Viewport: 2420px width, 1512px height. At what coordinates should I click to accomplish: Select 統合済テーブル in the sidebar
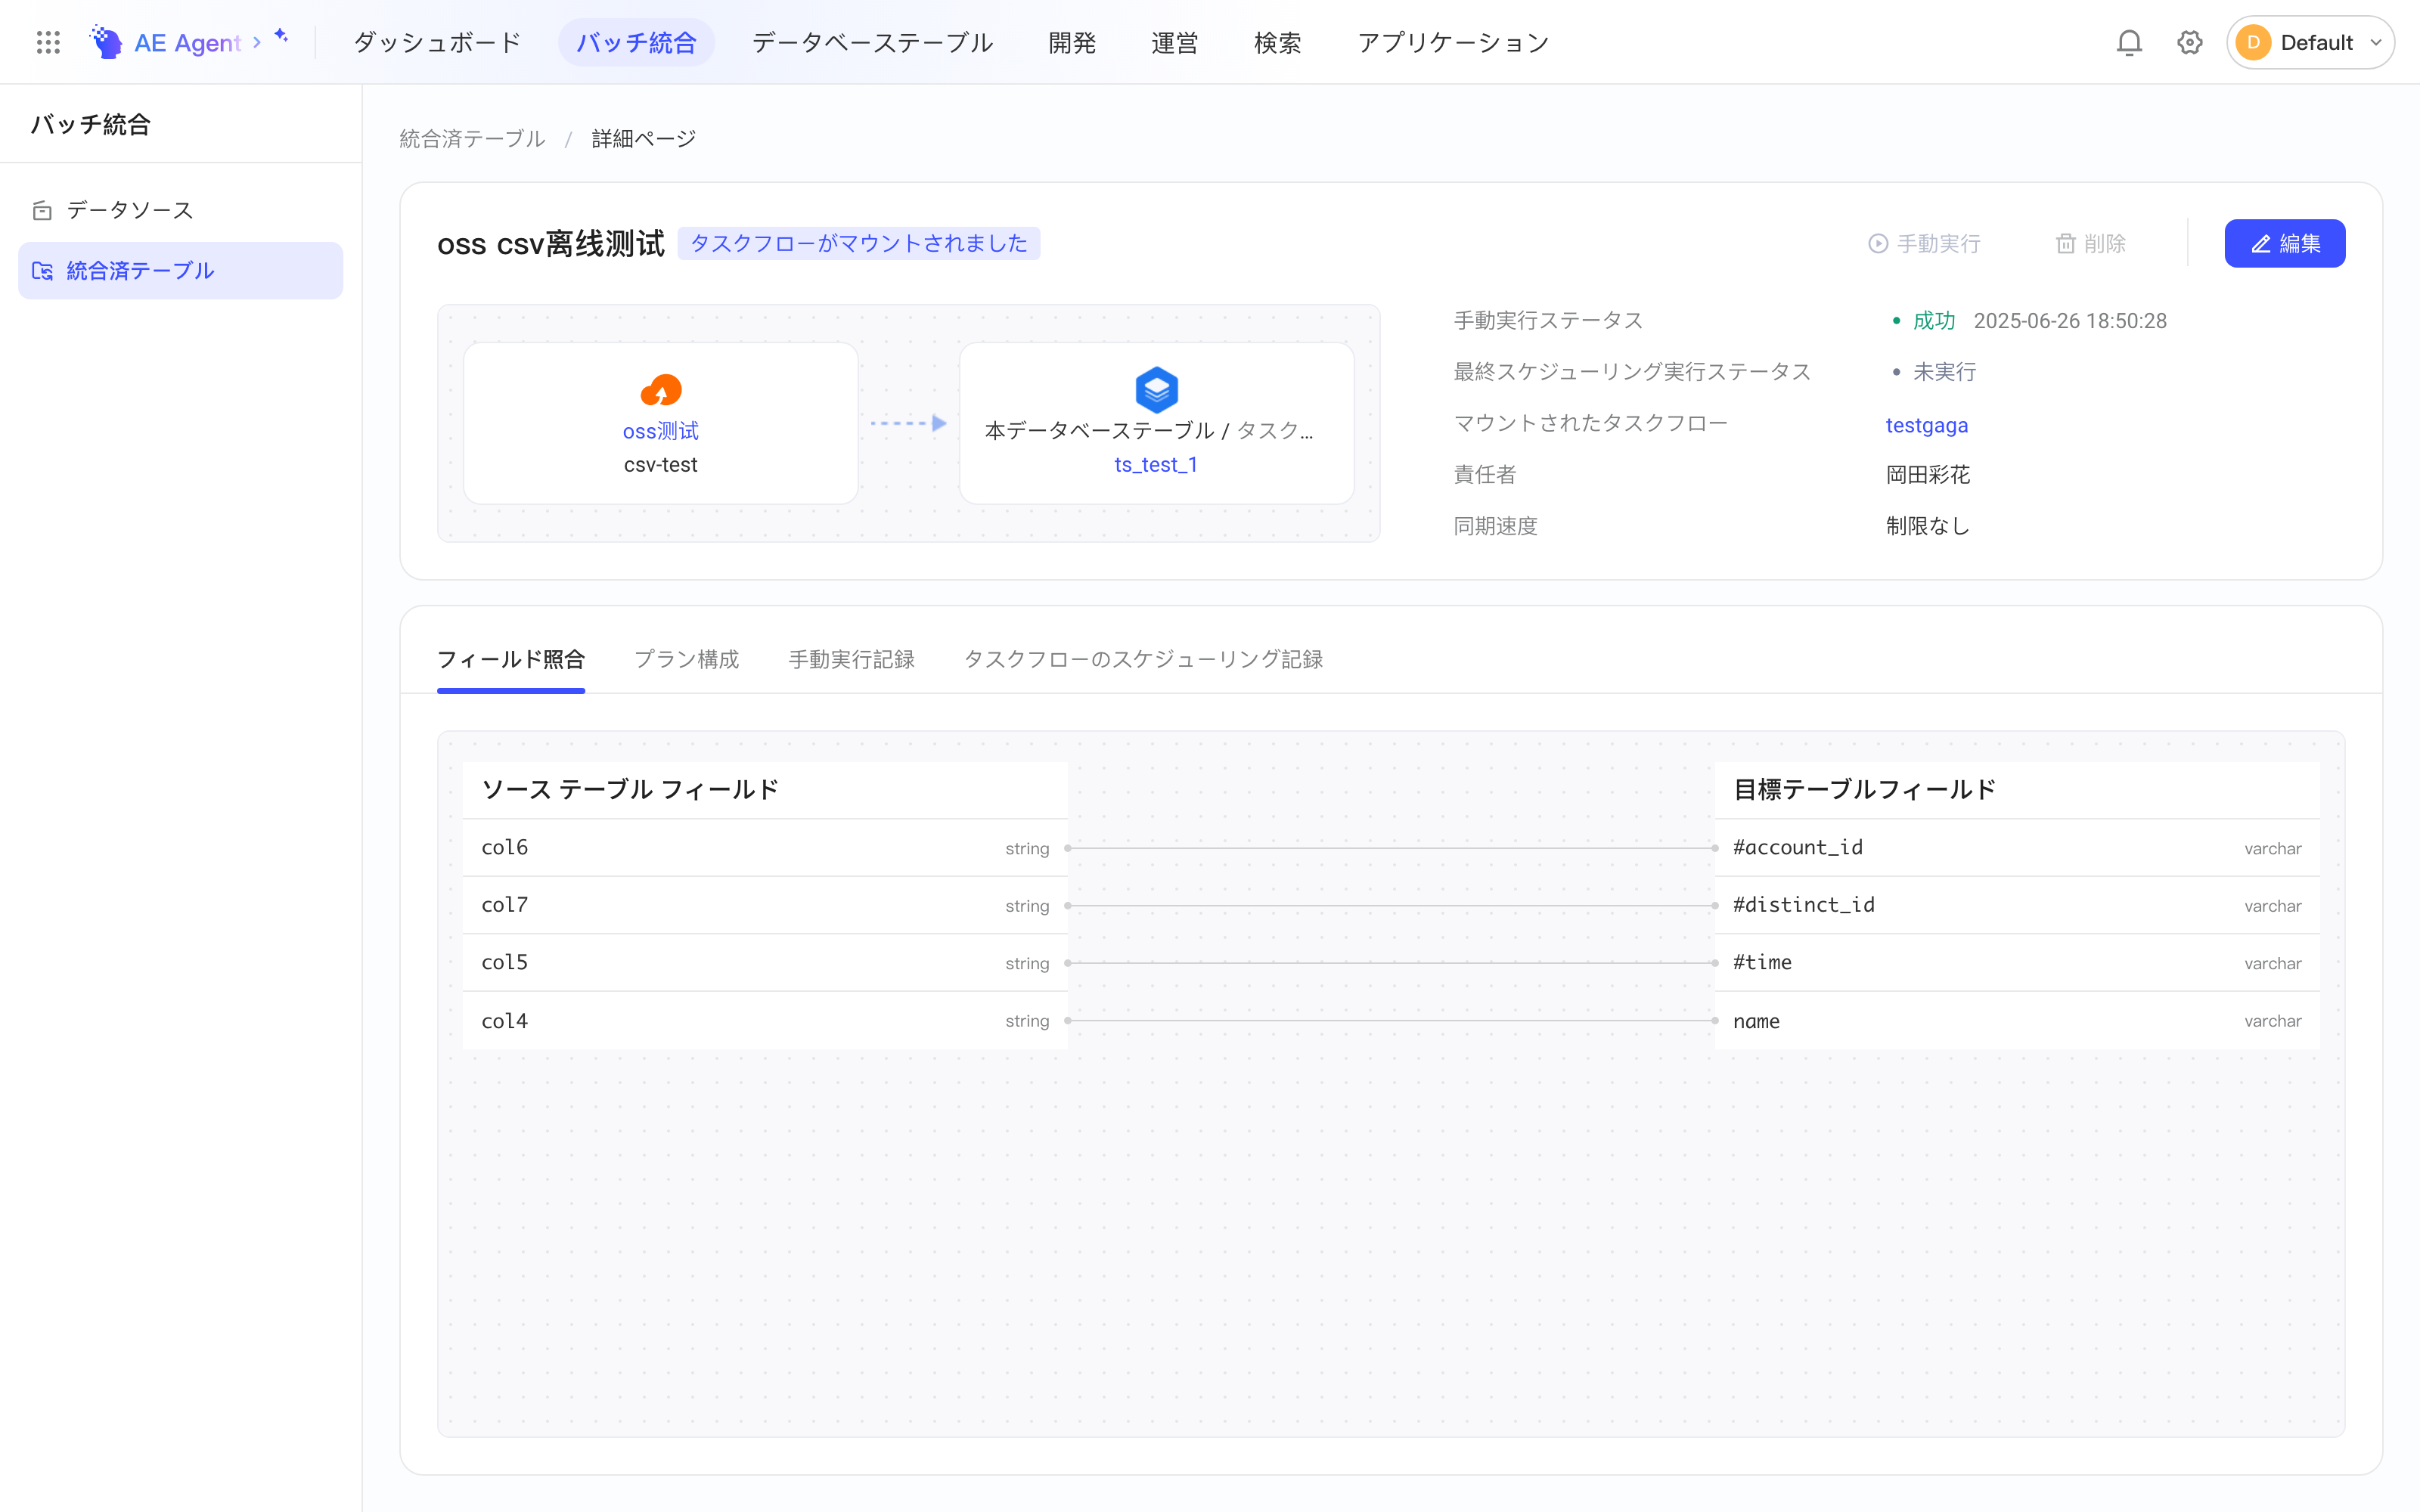coord(180,271)
